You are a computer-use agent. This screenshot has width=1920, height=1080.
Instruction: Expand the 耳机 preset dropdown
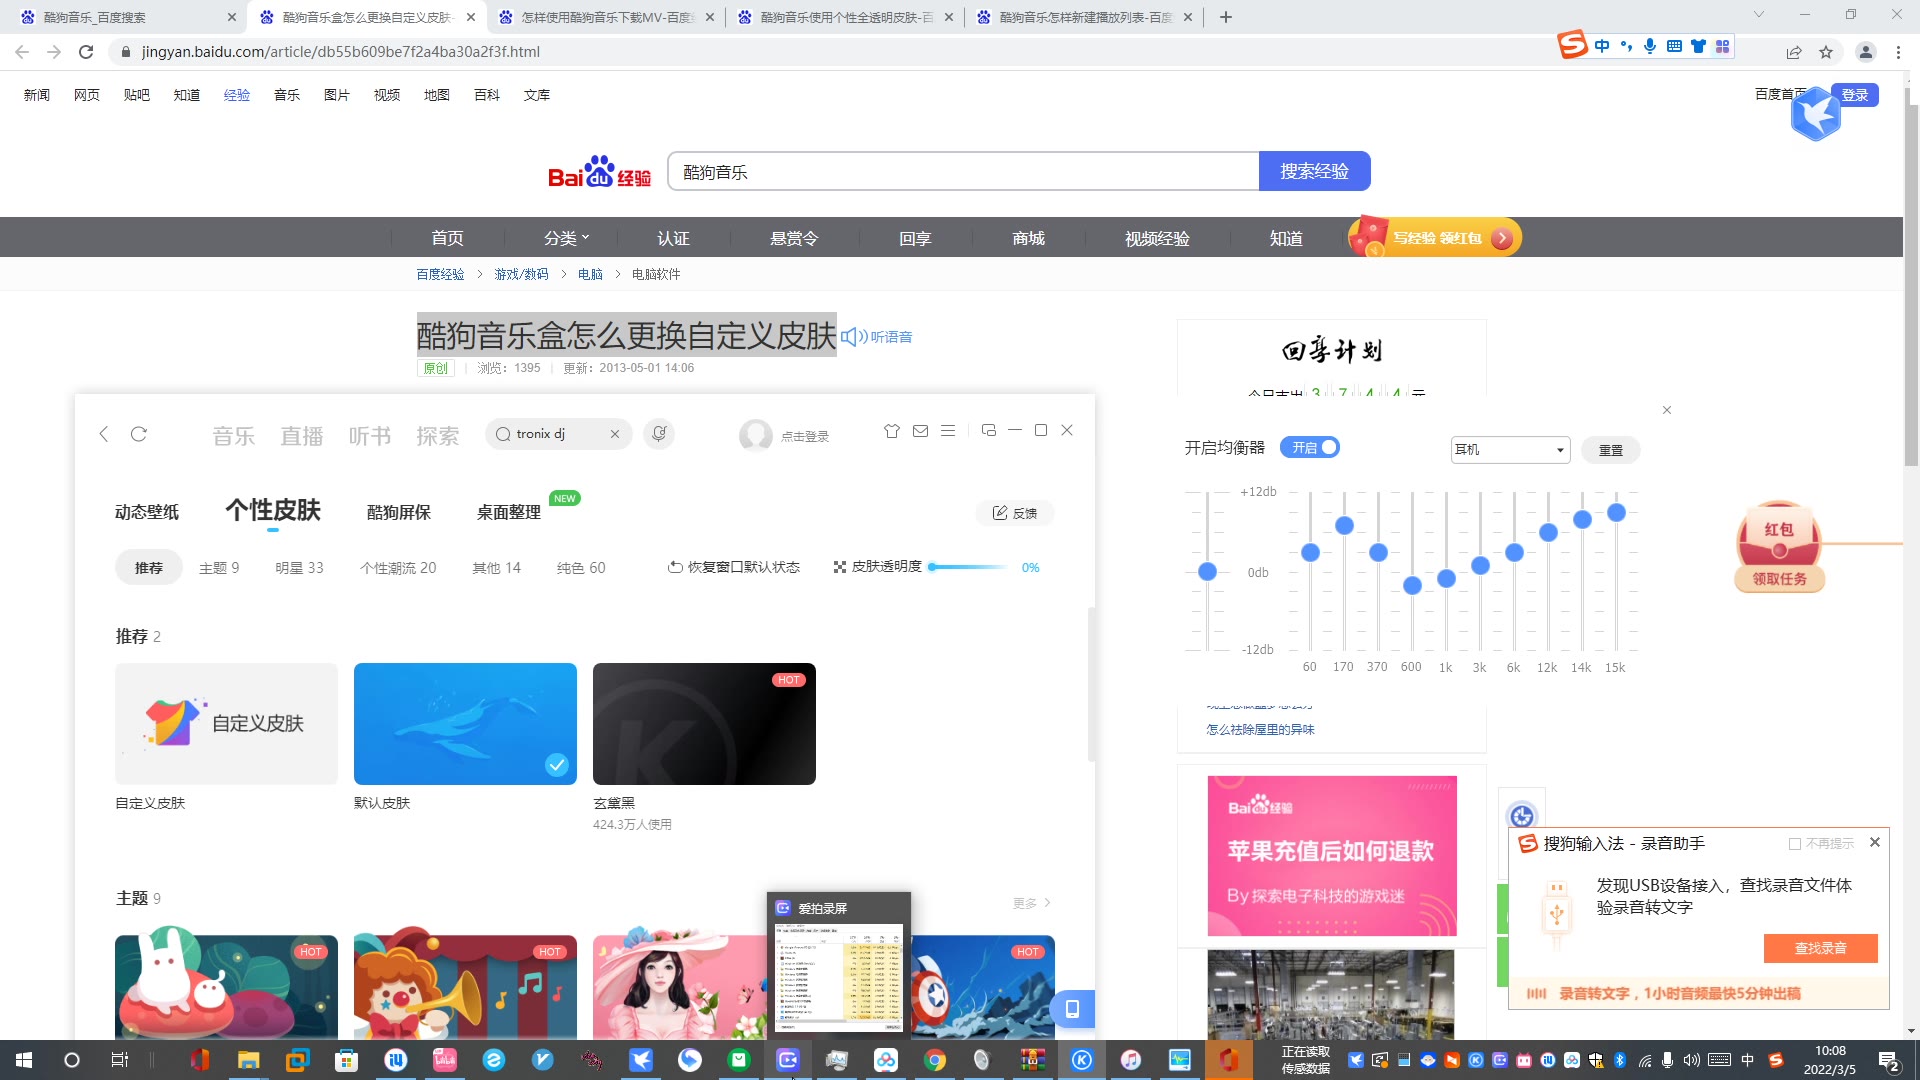coord(1510,450)
